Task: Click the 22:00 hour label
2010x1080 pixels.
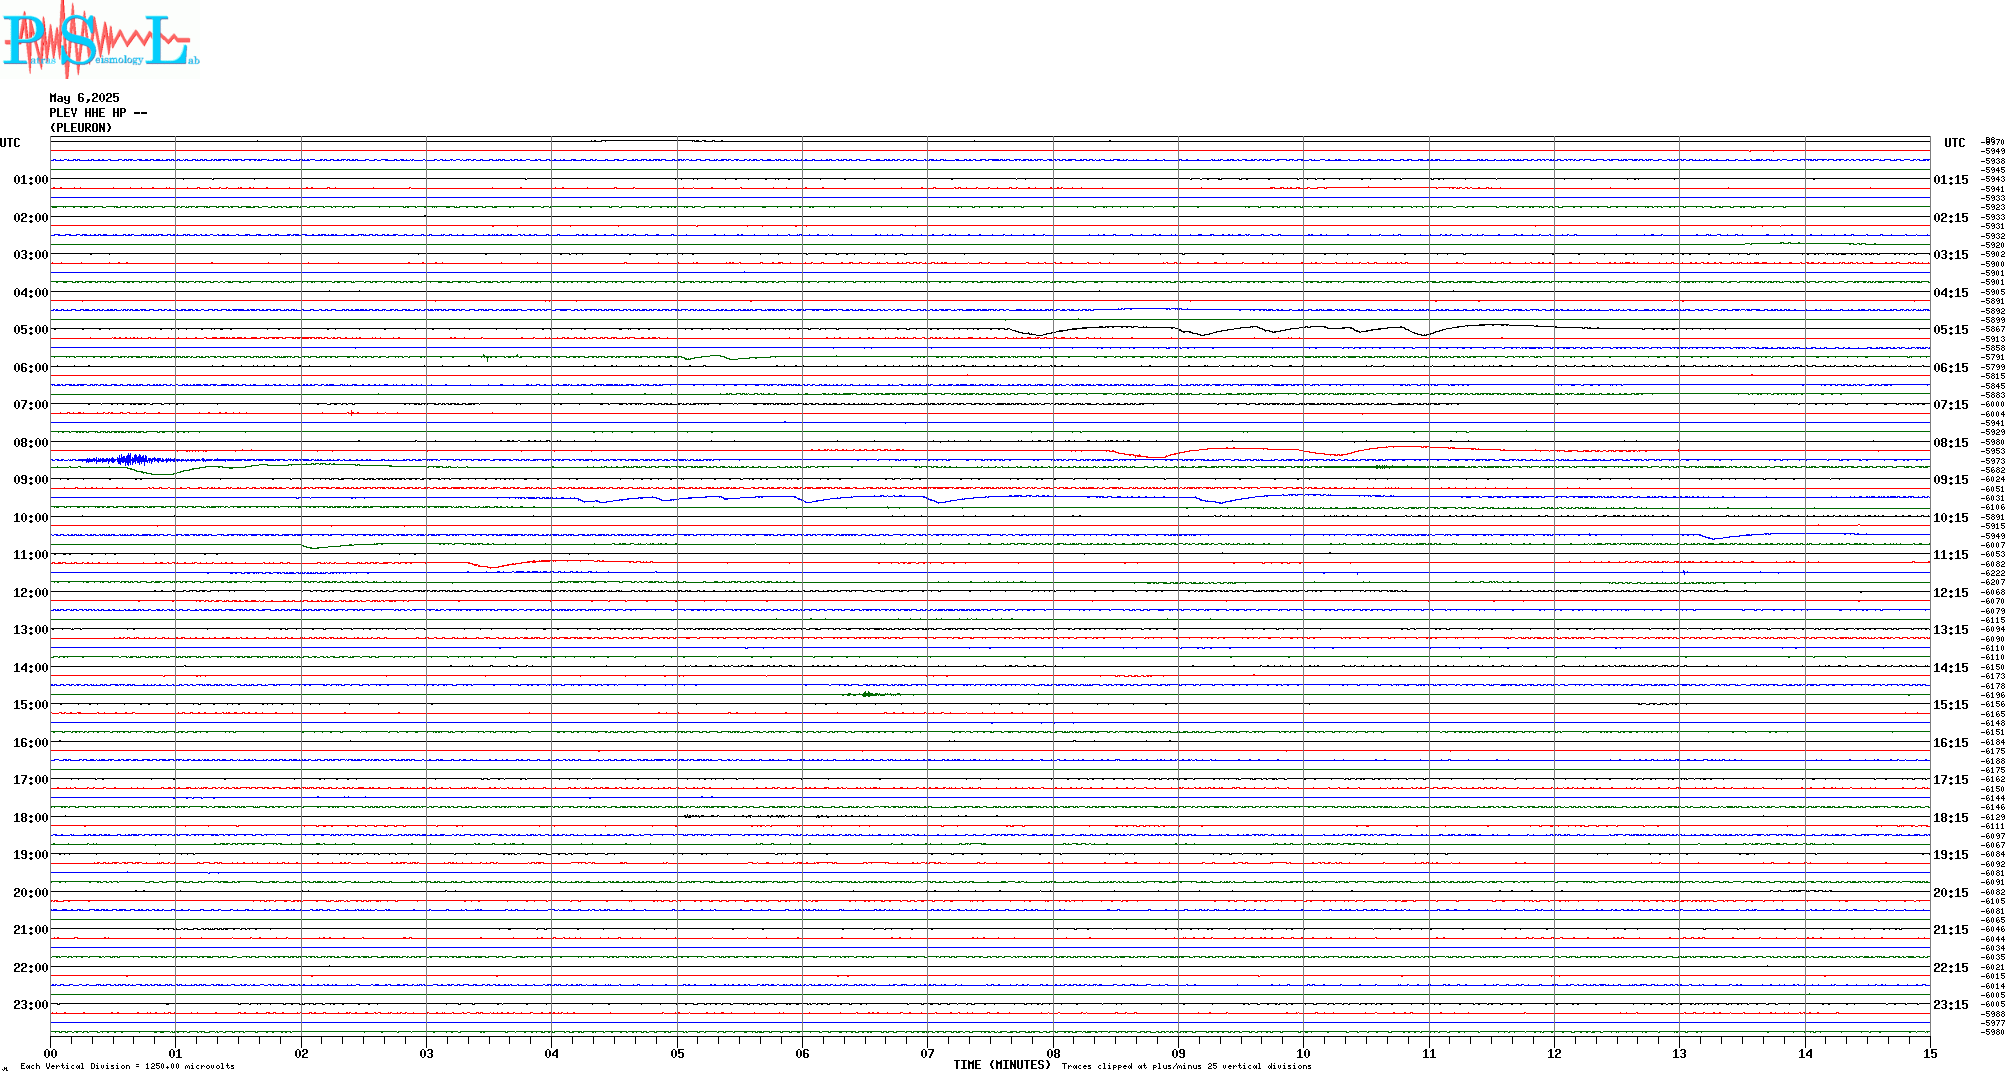Action: [x=31, y=968]
